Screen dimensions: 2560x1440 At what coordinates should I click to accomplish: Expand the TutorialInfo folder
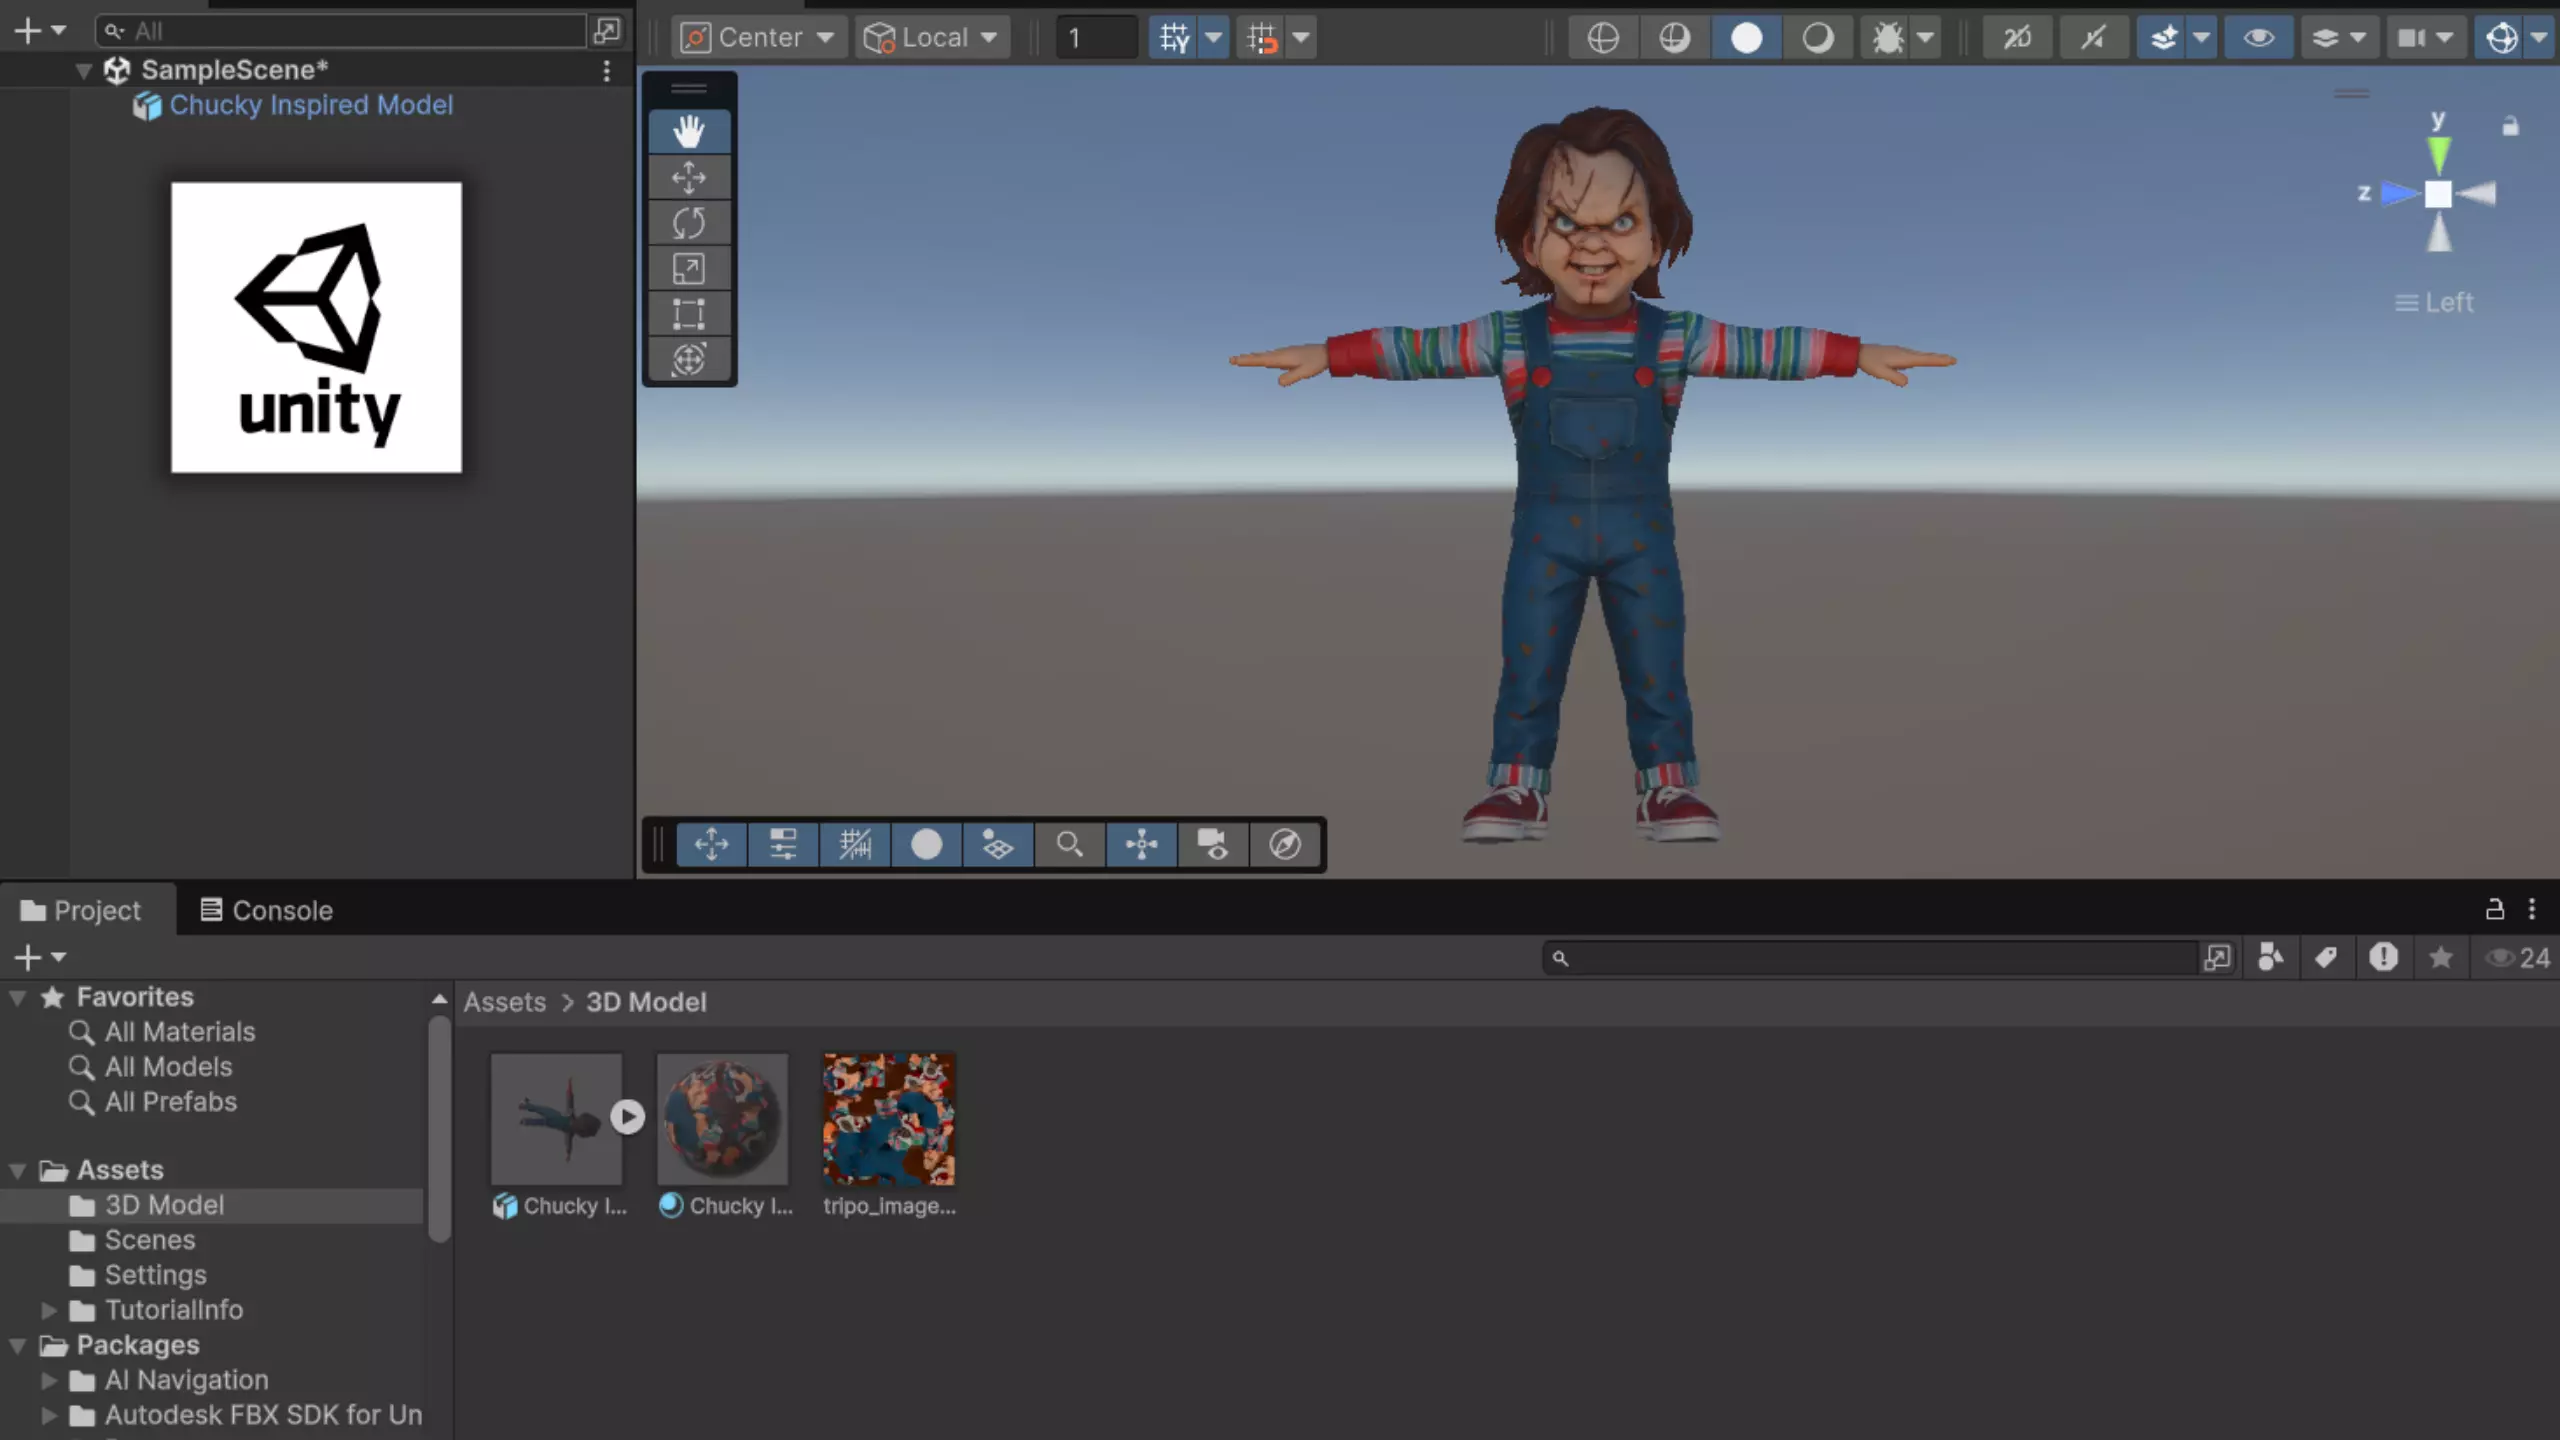(48, 1310)
